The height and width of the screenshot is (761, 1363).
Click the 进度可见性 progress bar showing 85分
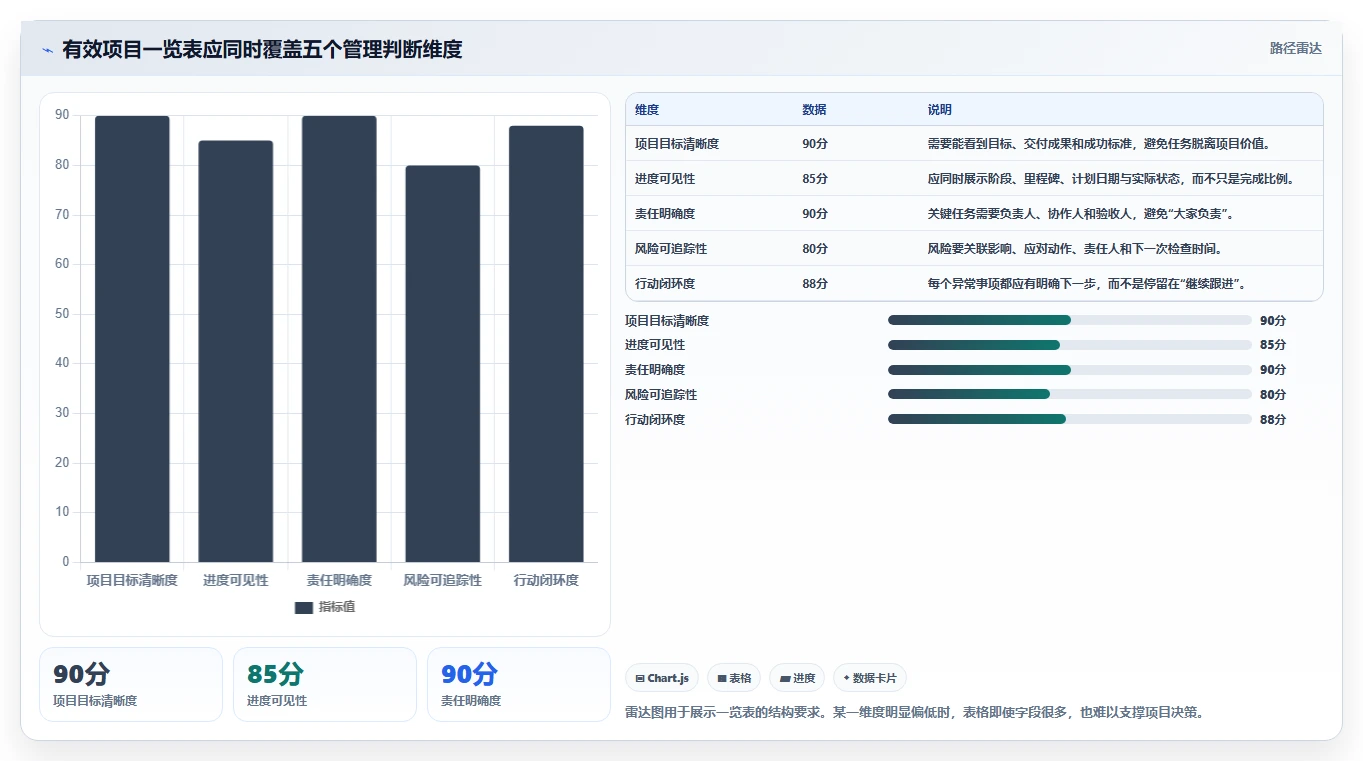1070,345
